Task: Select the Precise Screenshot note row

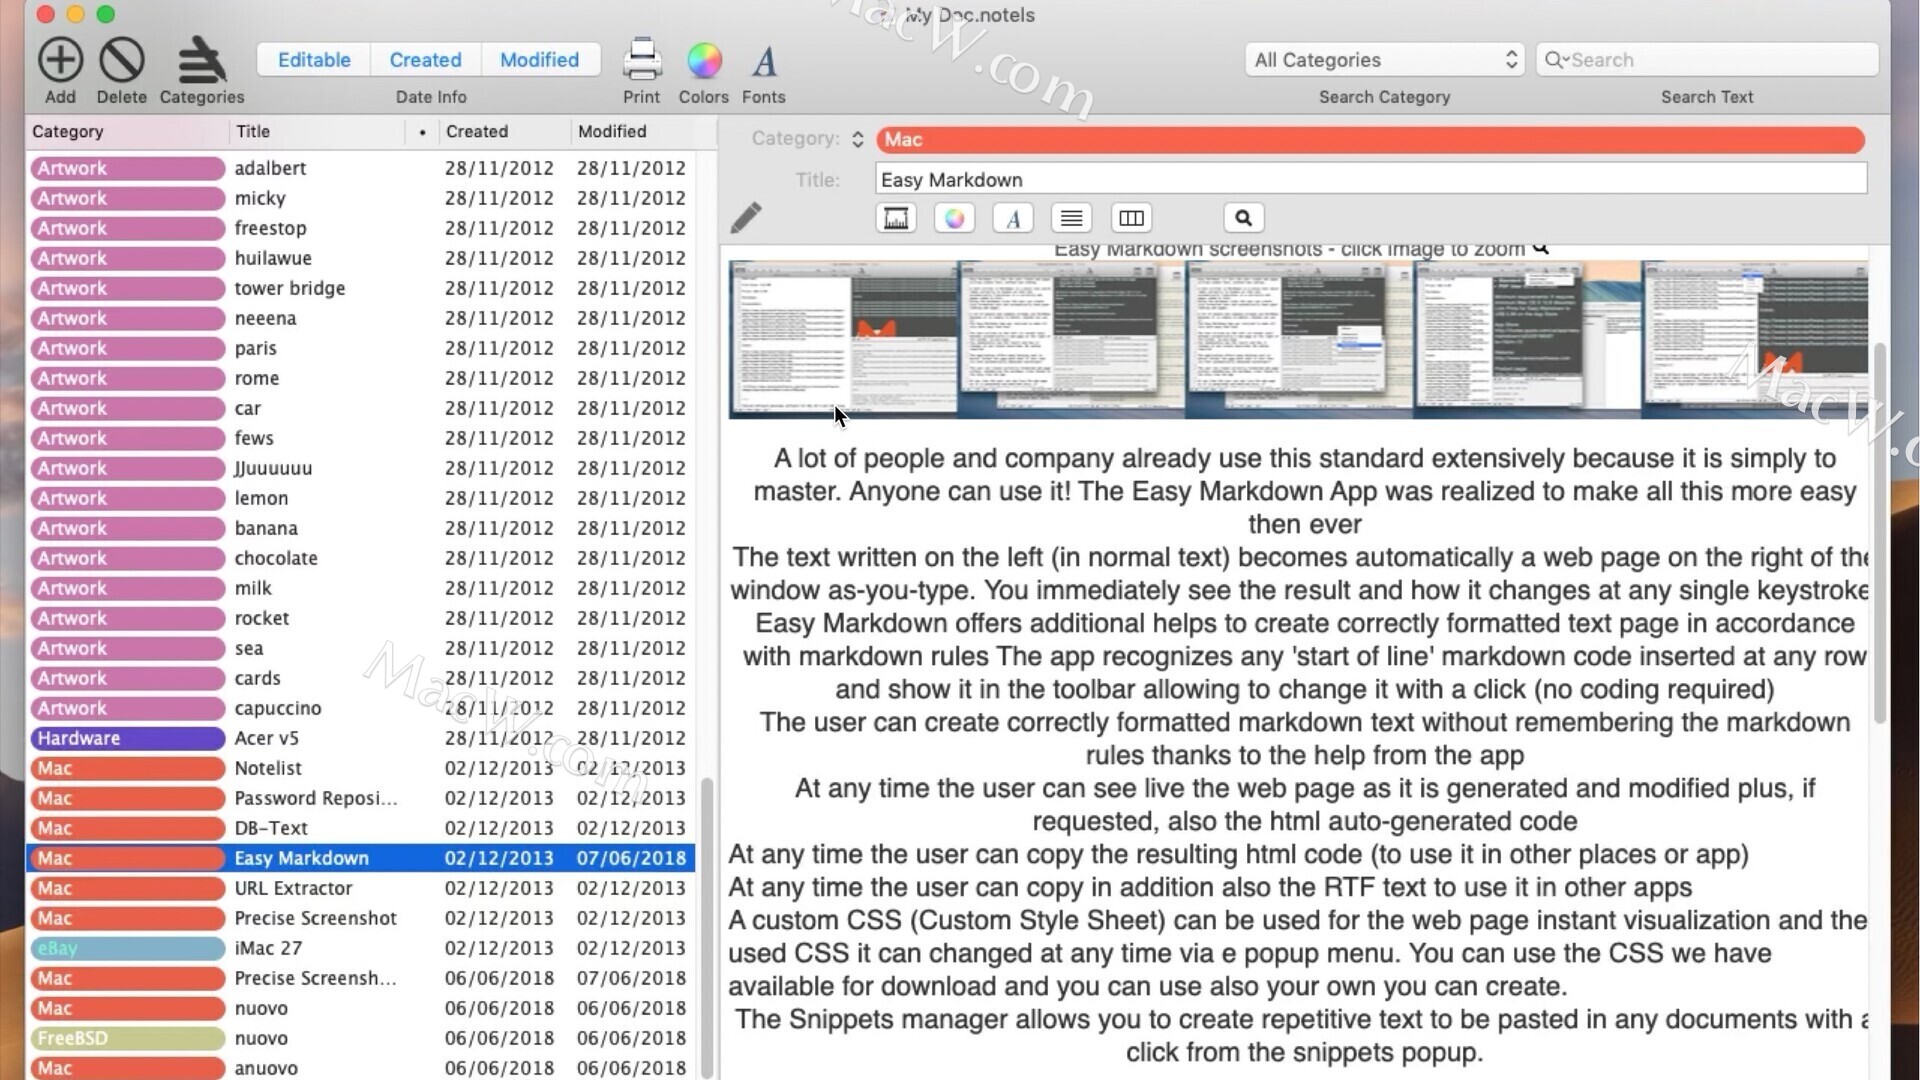Action: (x=360, y=918)
